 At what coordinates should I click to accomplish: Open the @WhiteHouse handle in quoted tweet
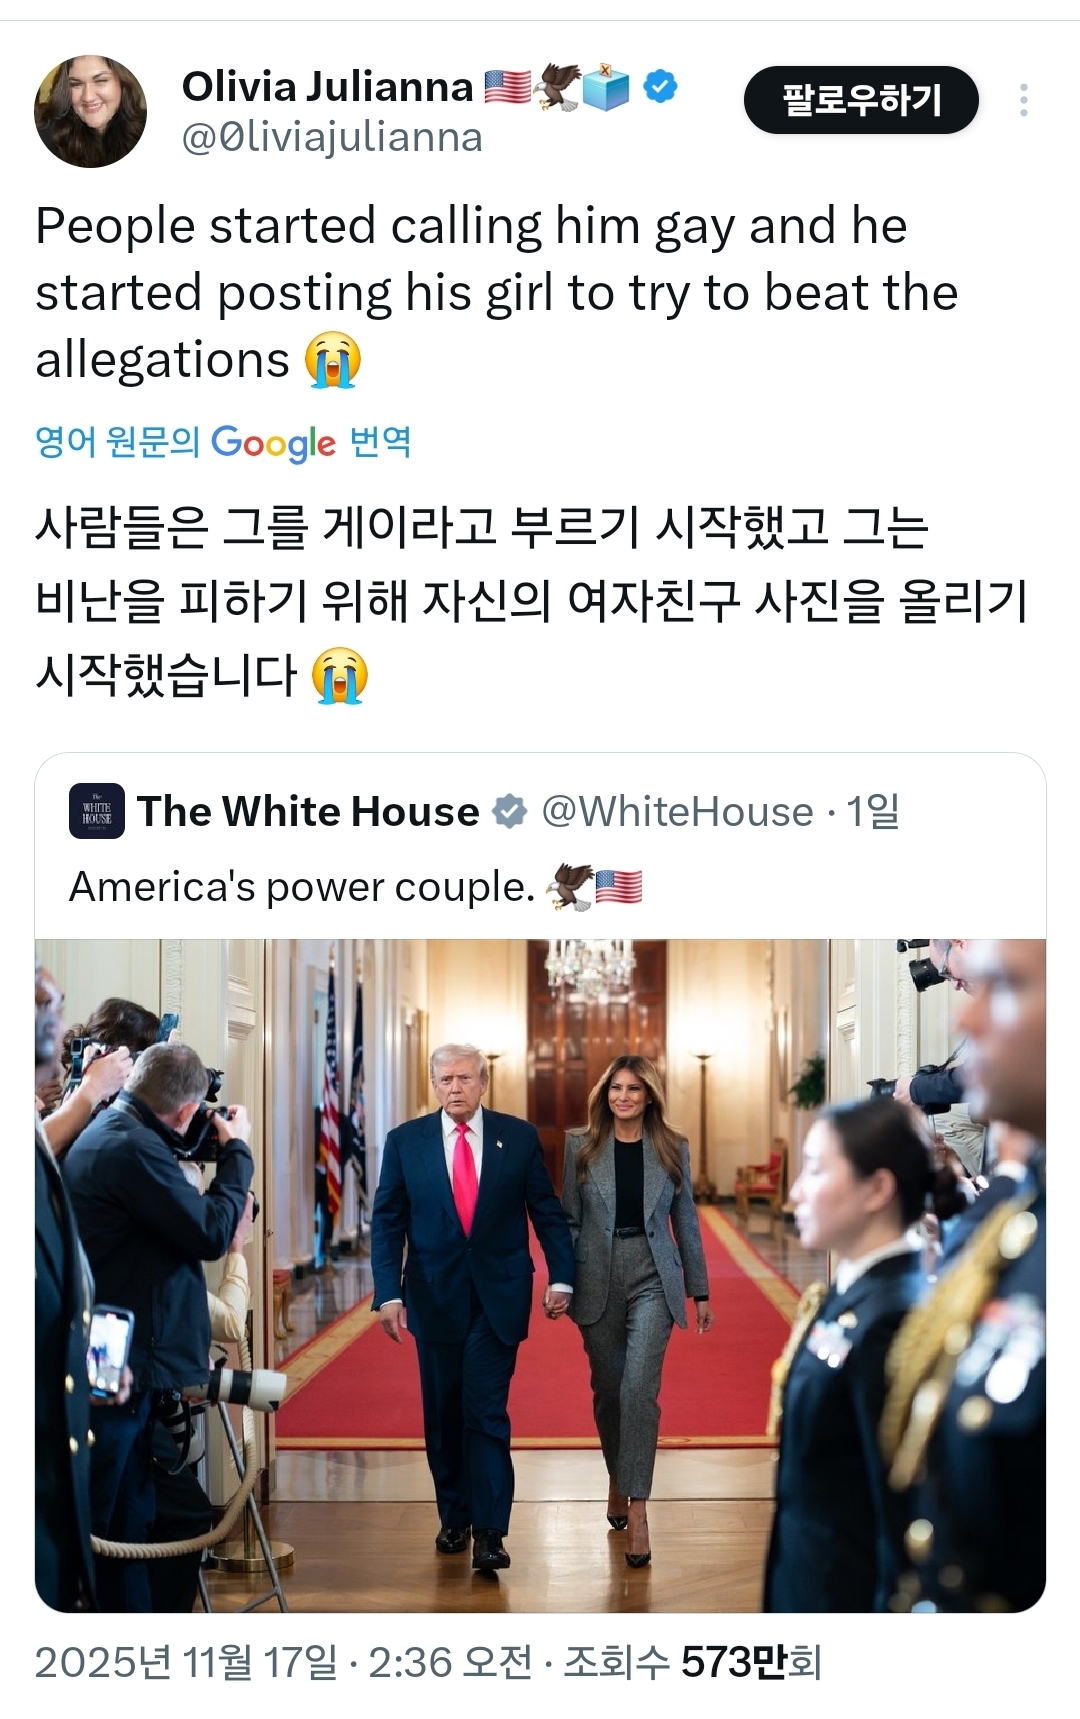677,812
